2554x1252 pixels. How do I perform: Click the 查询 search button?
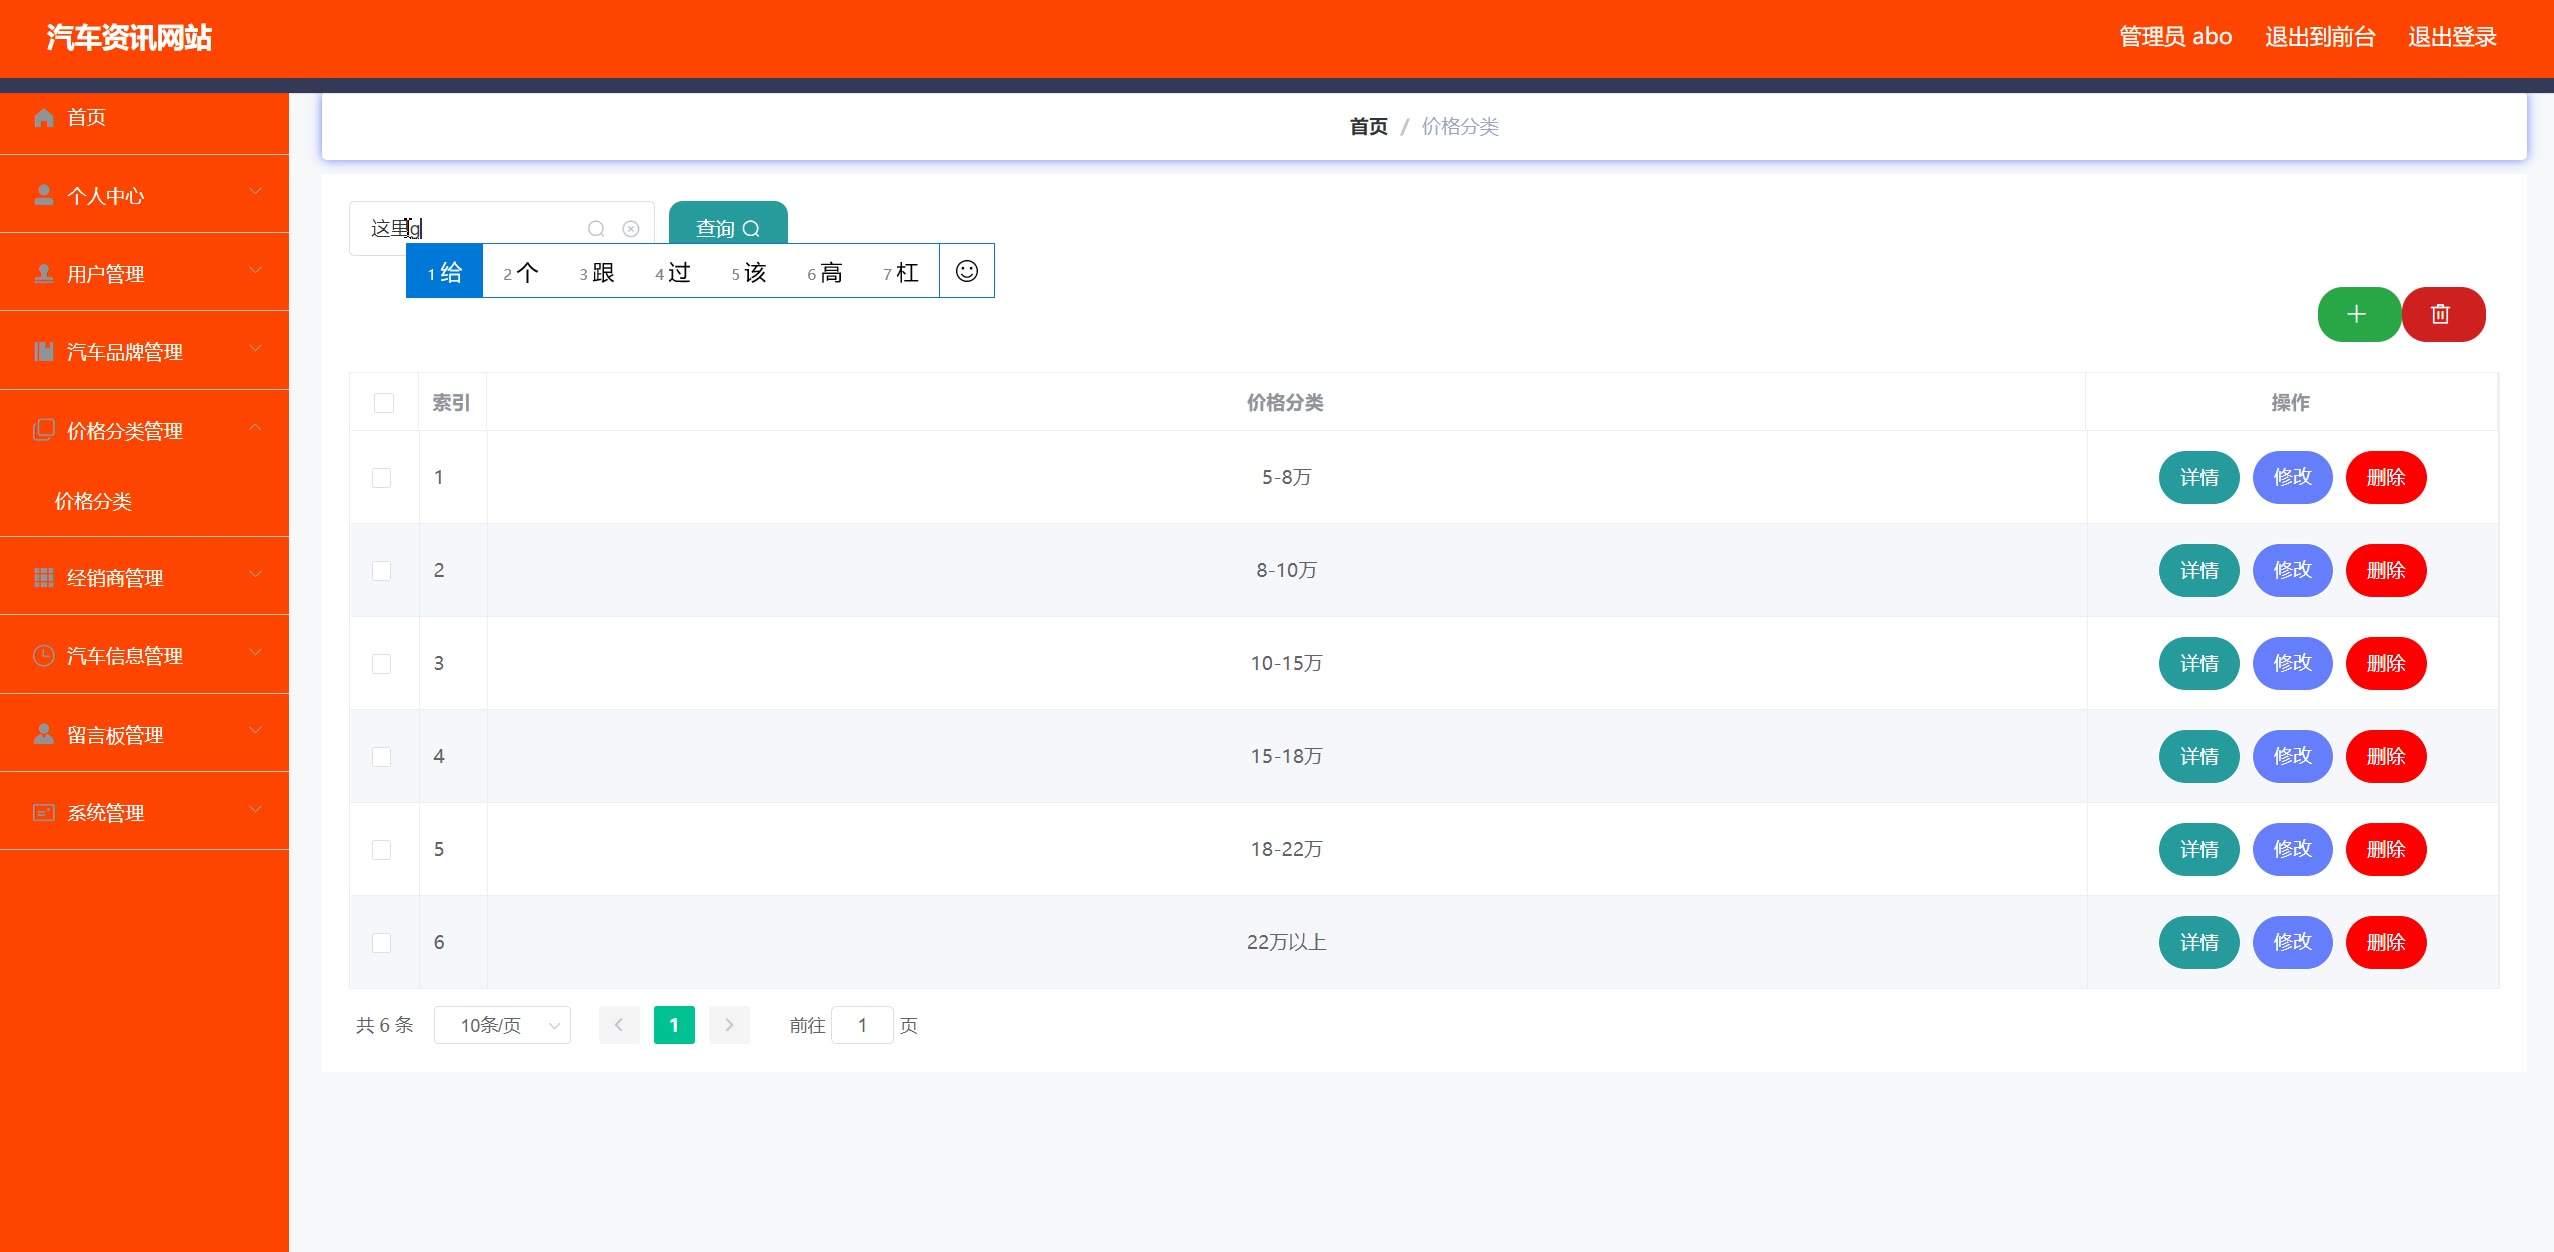tap(728, 228)
